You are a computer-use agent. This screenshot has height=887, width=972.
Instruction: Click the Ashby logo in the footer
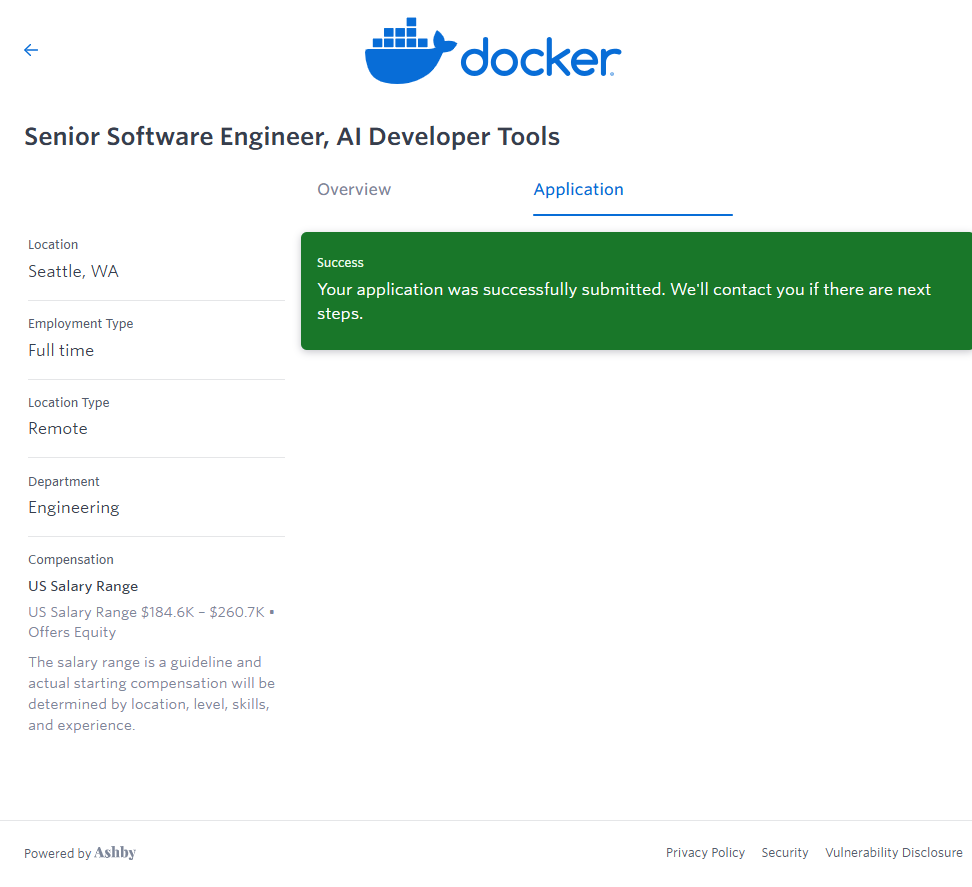click(115, 853)
